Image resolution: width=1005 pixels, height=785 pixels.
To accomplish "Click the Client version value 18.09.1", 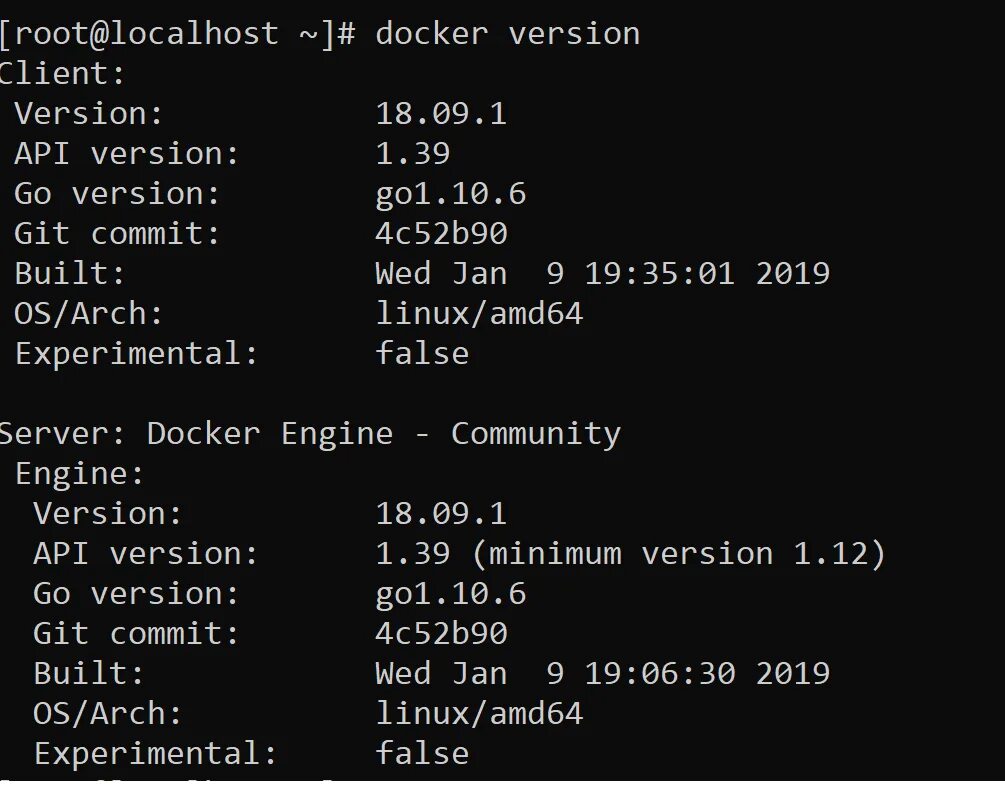I will click(441, 113).
